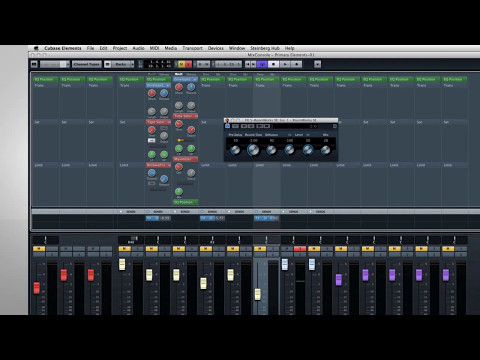
Task: Click the RoomWorks Reverb Time knob
Action: (x=253, y=150)
